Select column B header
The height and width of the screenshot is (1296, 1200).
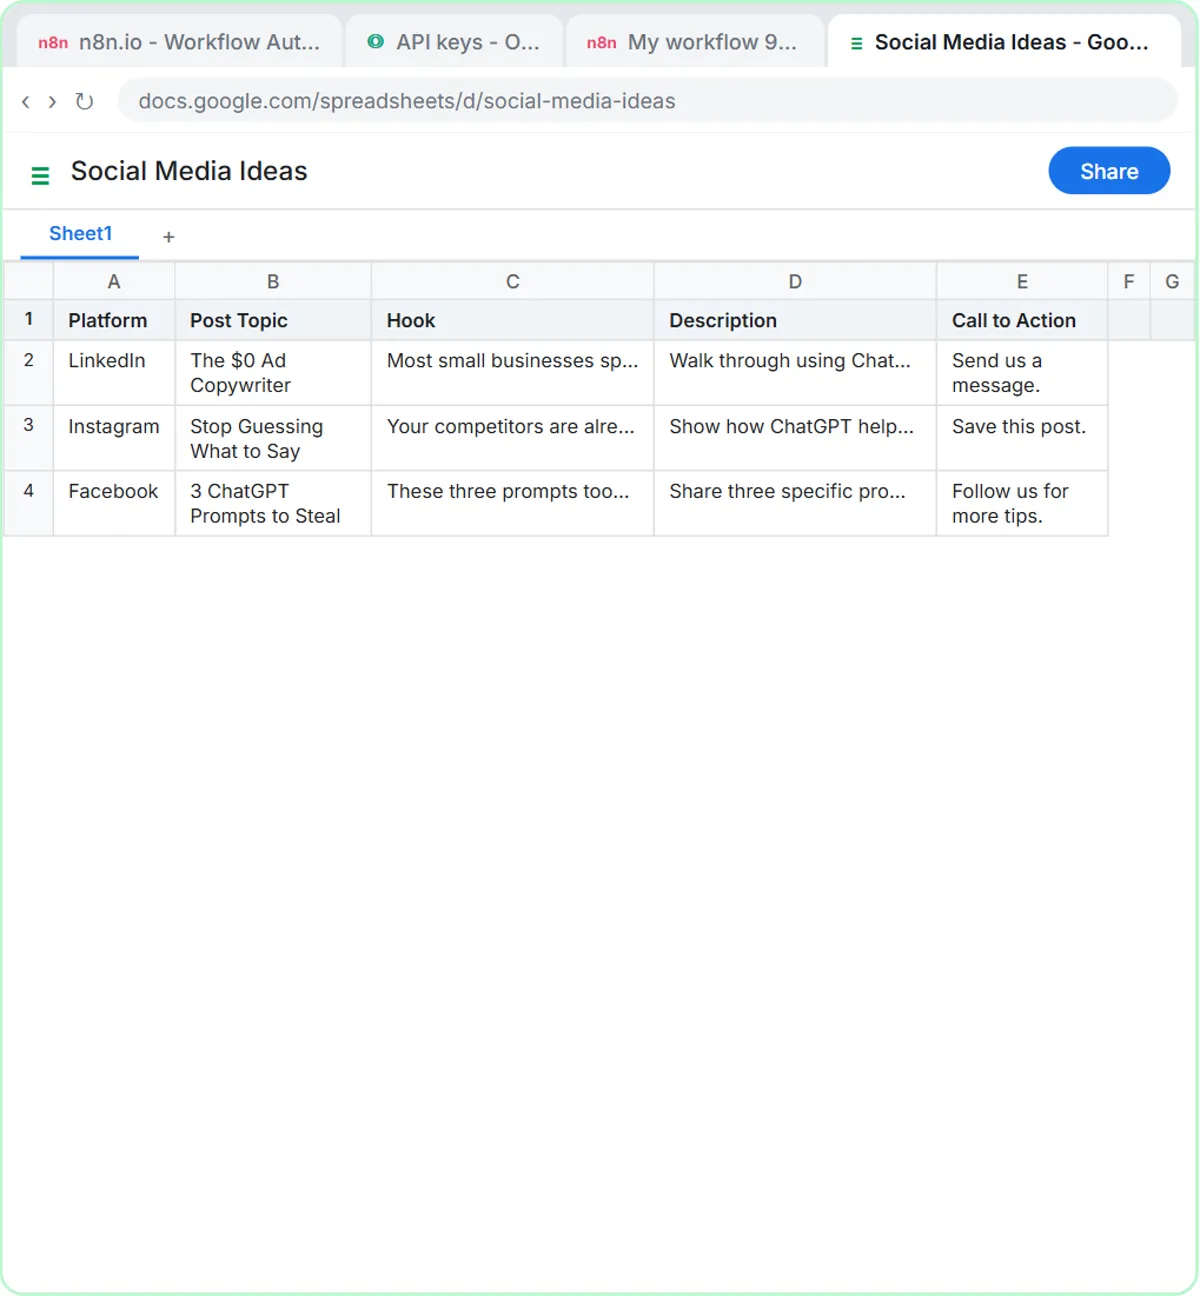click(273, 281)
